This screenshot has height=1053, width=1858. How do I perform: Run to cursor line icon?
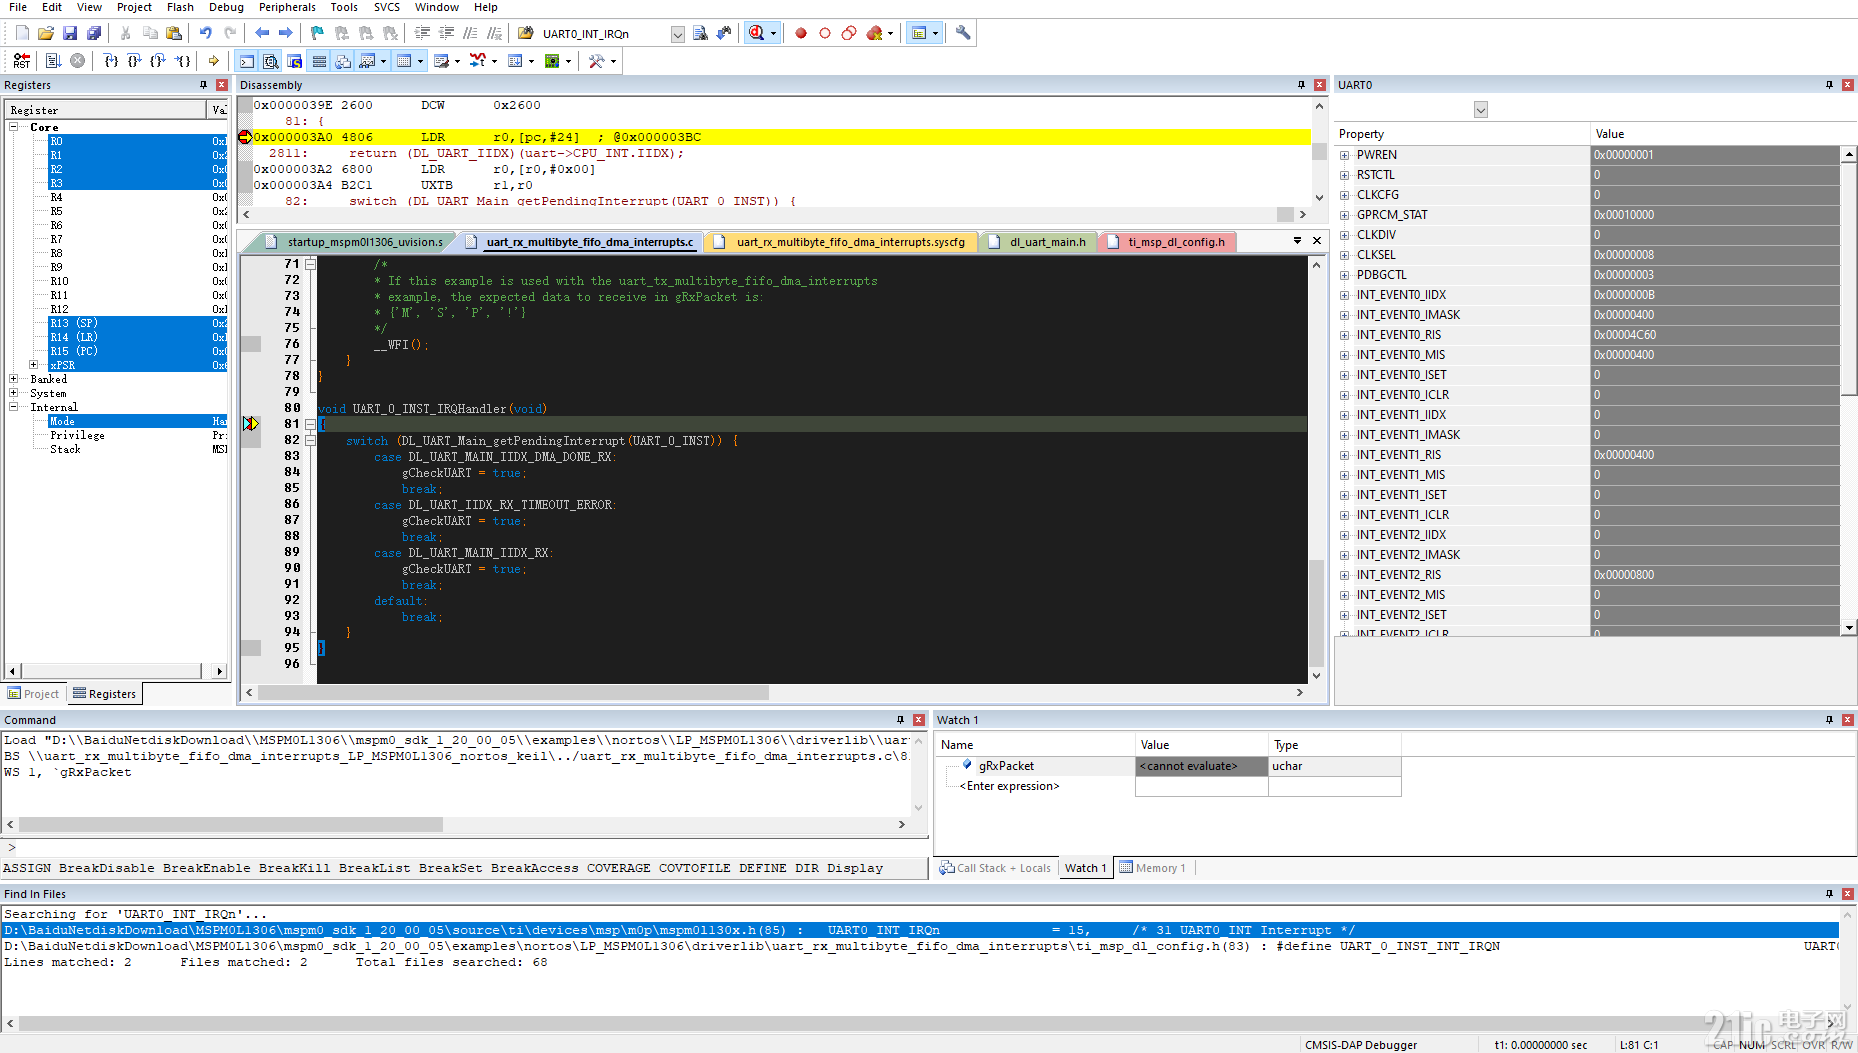183,61
